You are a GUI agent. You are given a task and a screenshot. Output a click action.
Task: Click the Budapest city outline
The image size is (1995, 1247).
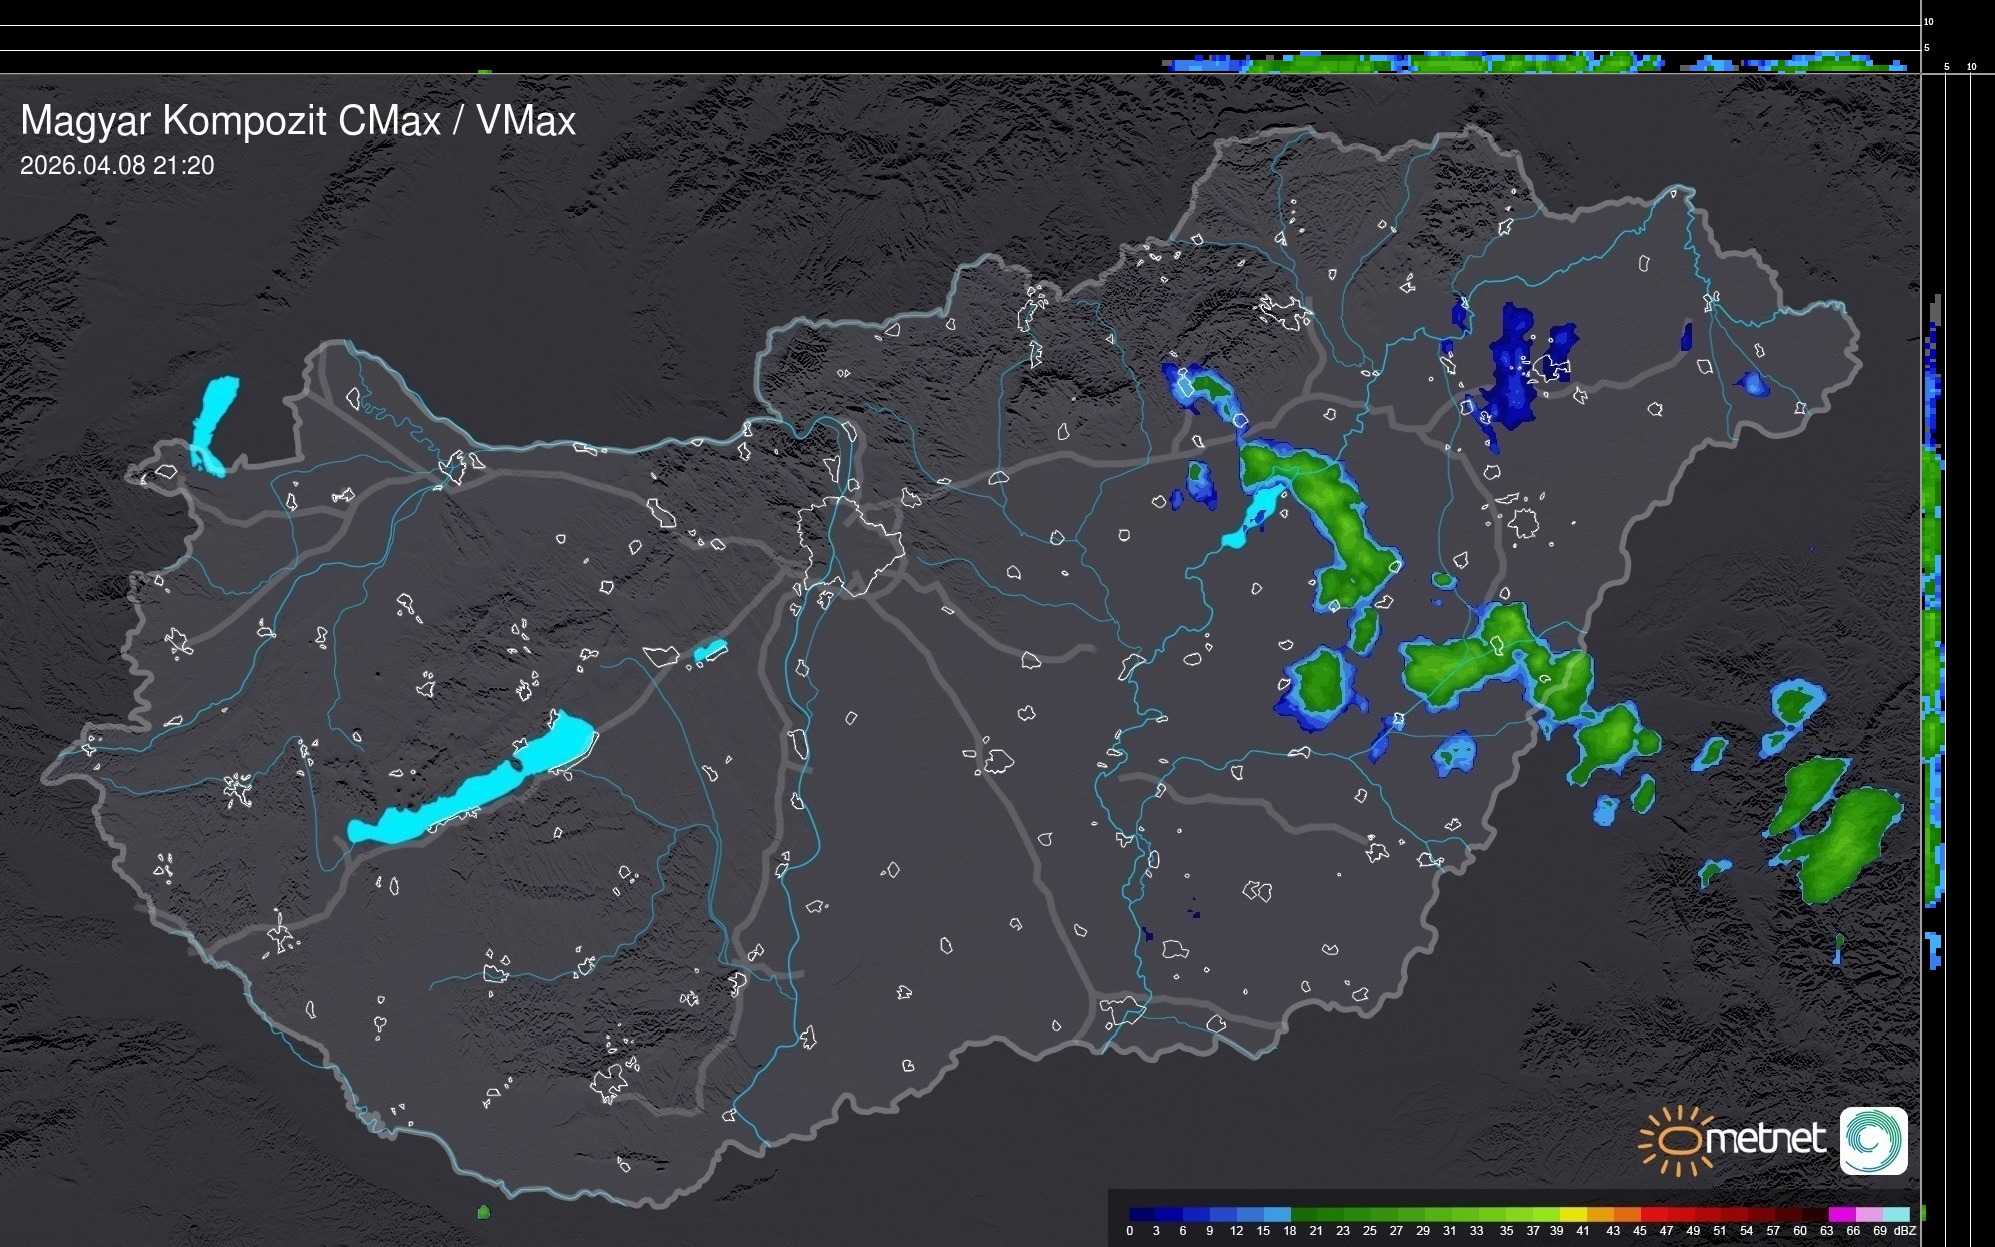(850, 545)
